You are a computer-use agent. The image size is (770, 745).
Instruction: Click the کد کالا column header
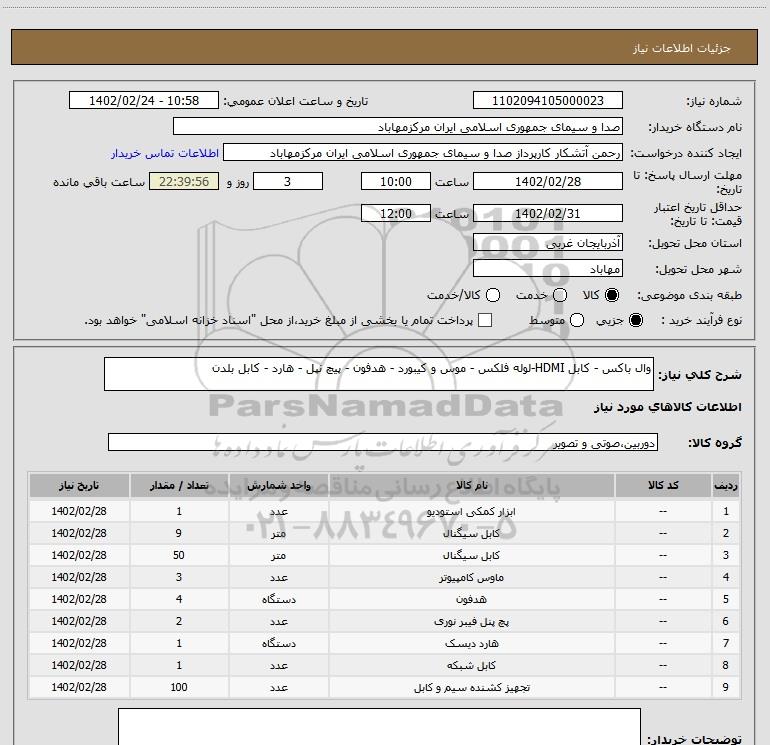coord(663,485)
